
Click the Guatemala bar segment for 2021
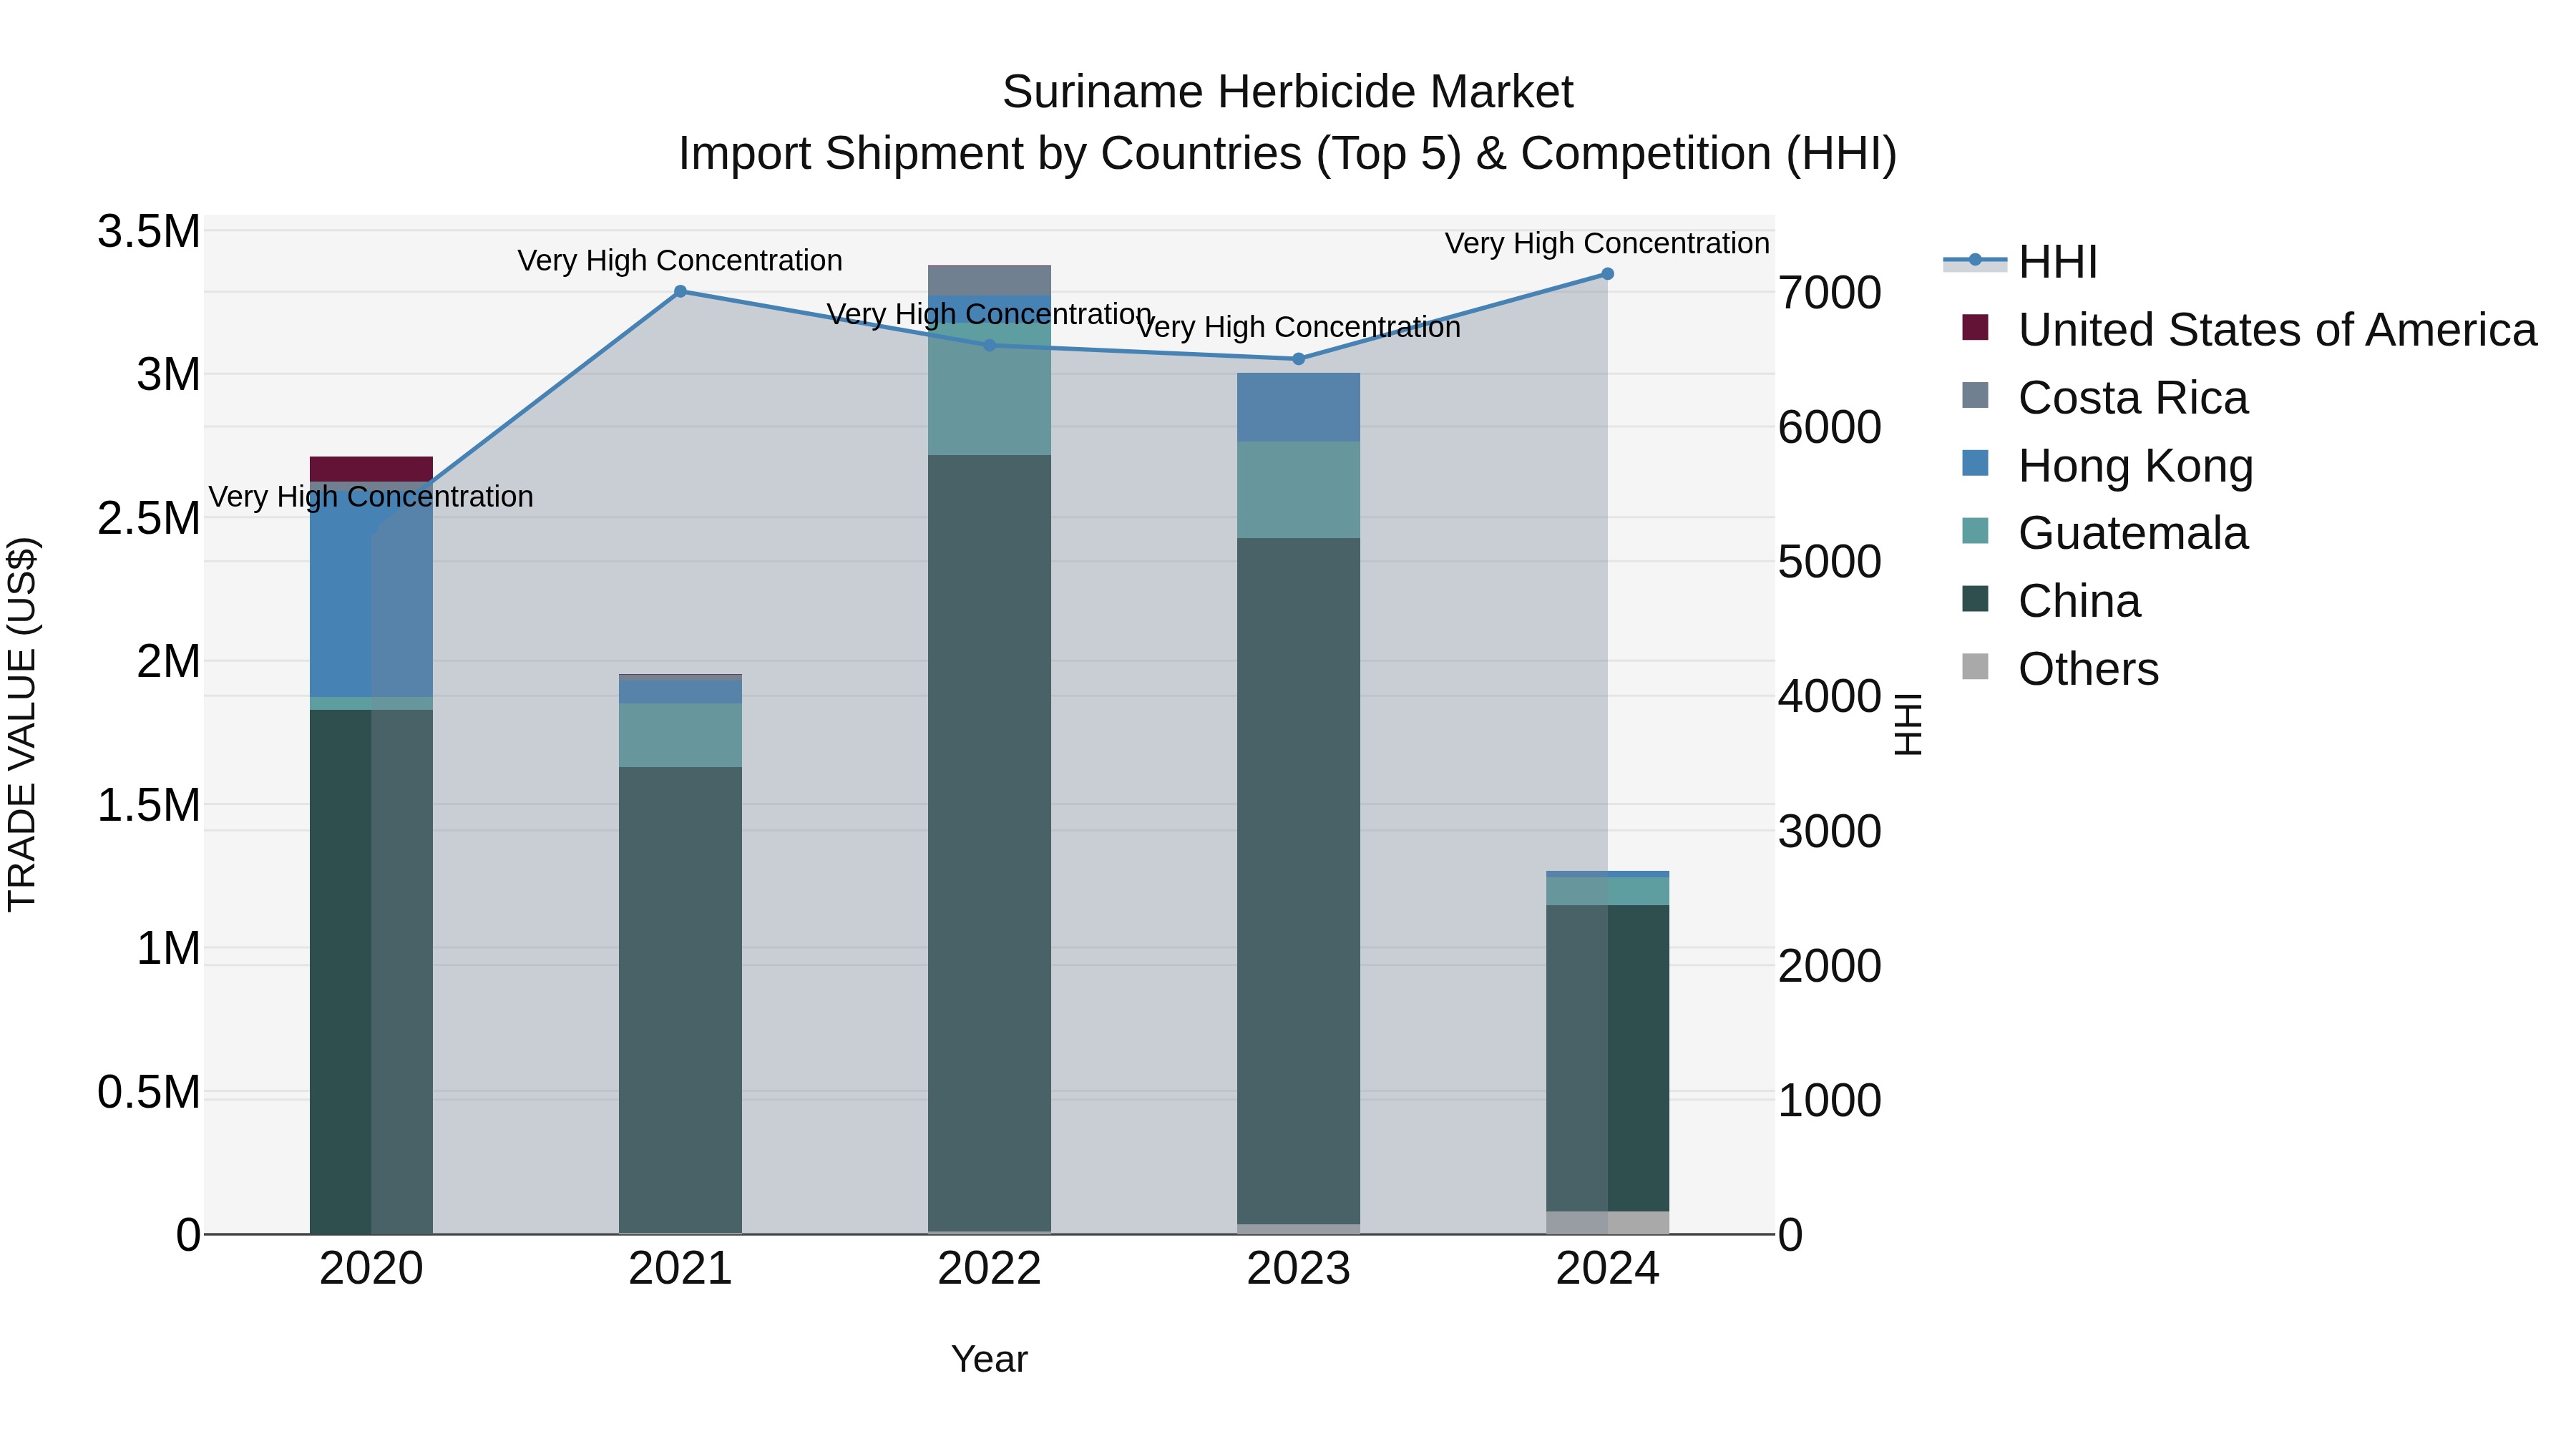680,735
